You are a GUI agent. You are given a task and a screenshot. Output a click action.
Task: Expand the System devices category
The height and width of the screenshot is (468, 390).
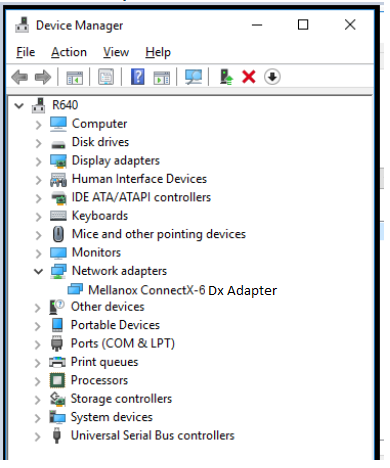pos(37,418)
